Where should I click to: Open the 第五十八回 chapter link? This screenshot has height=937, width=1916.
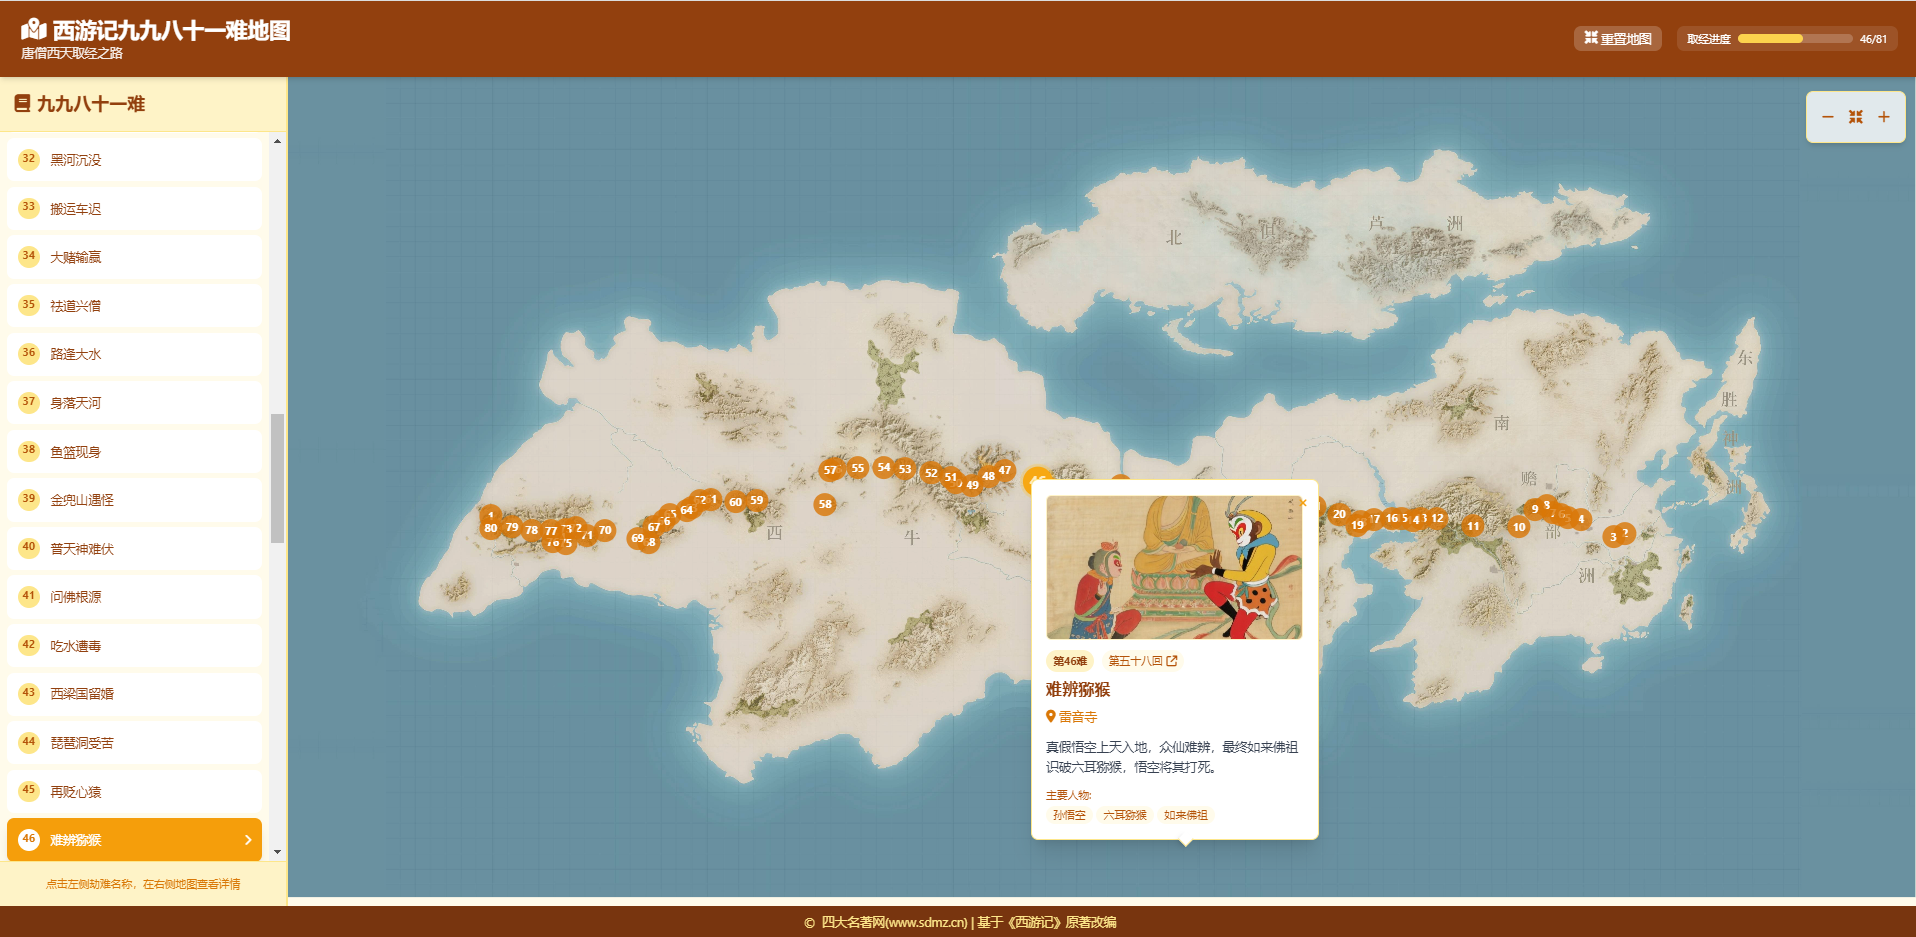(1142, 661)
